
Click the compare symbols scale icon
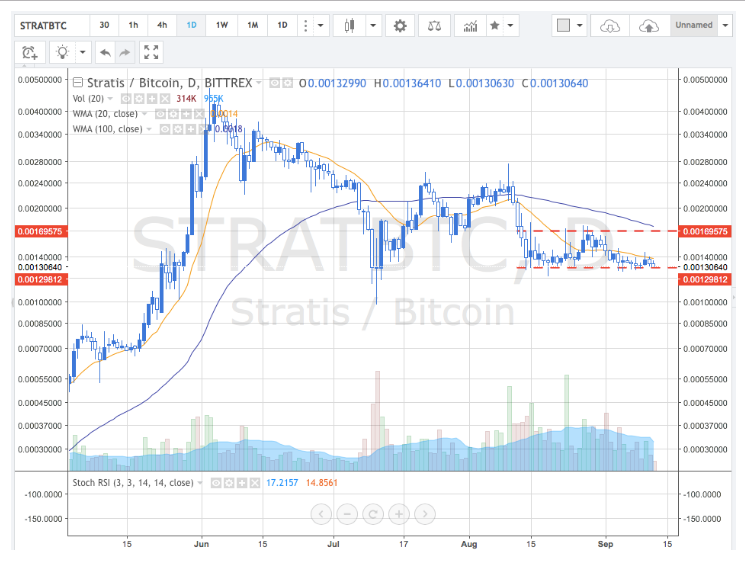click(432, 25)
